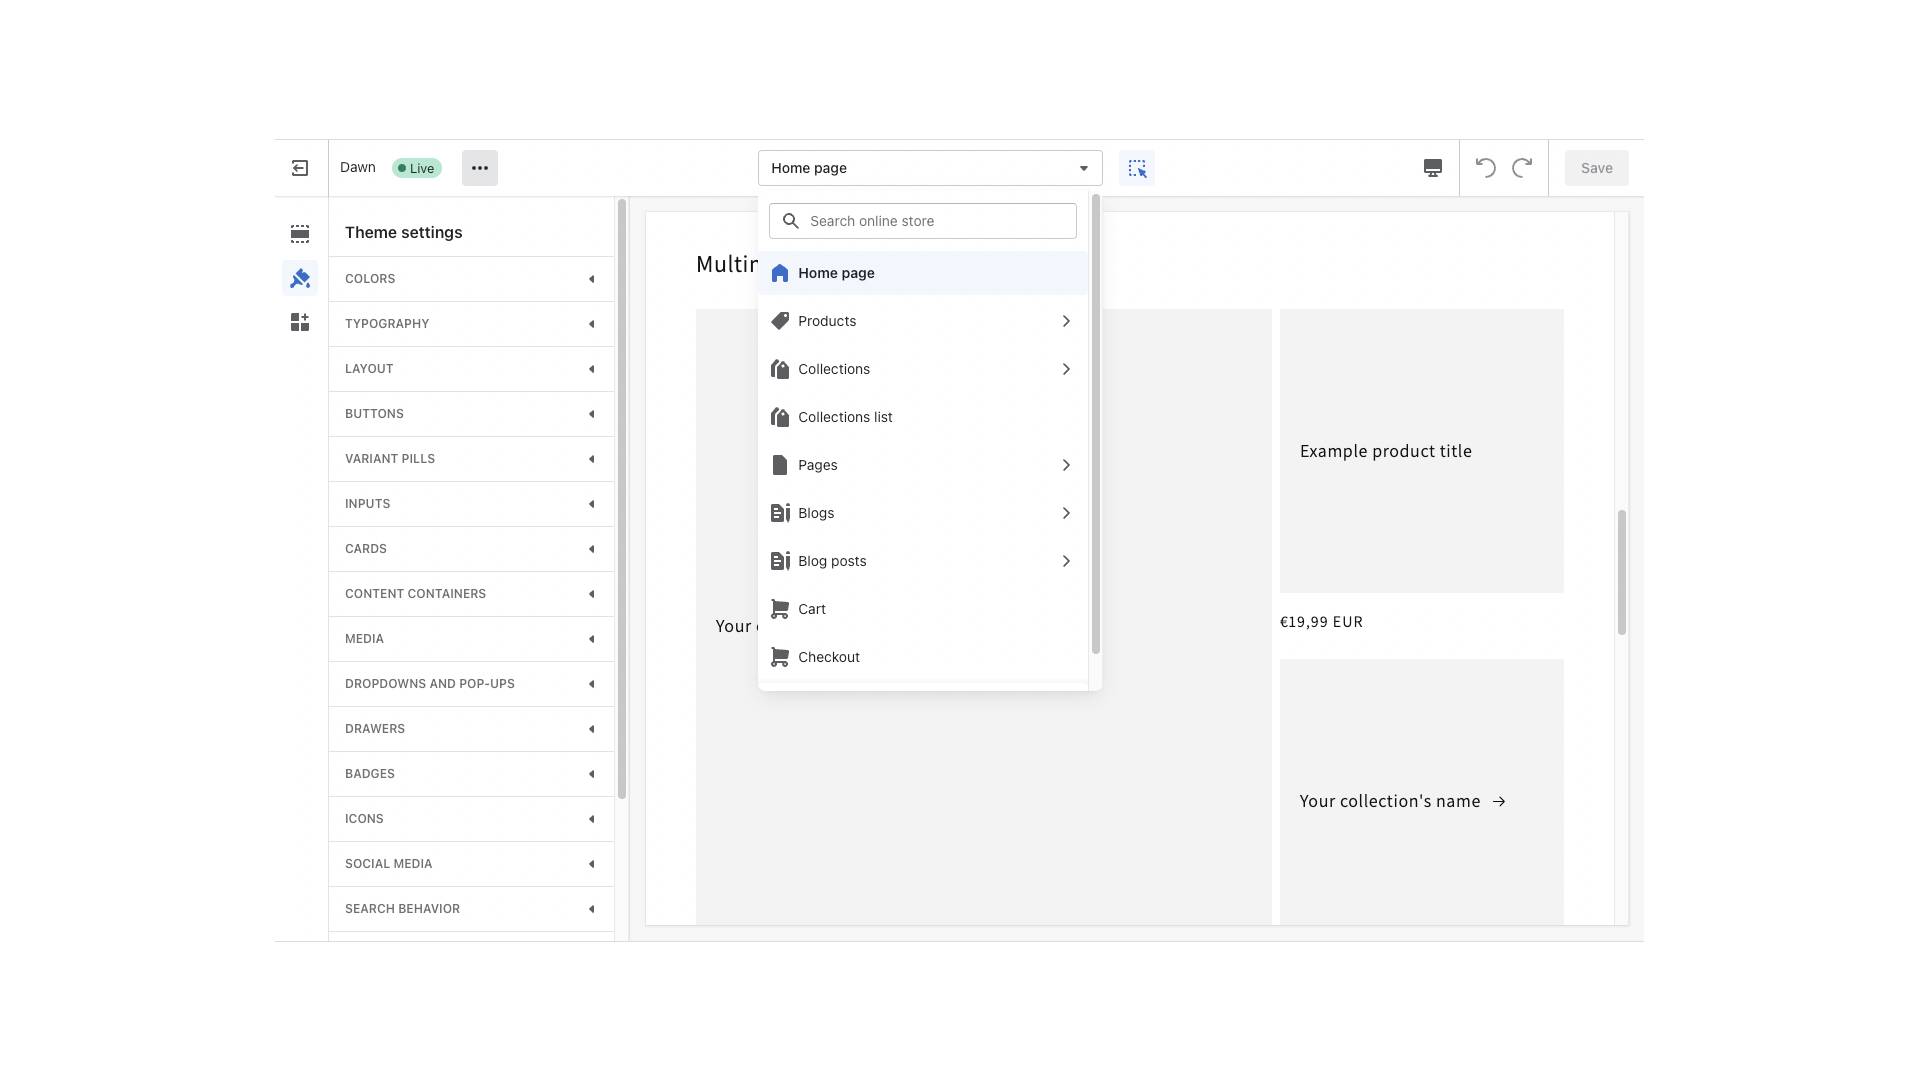Focus the Search online store field

coord(923,221)
